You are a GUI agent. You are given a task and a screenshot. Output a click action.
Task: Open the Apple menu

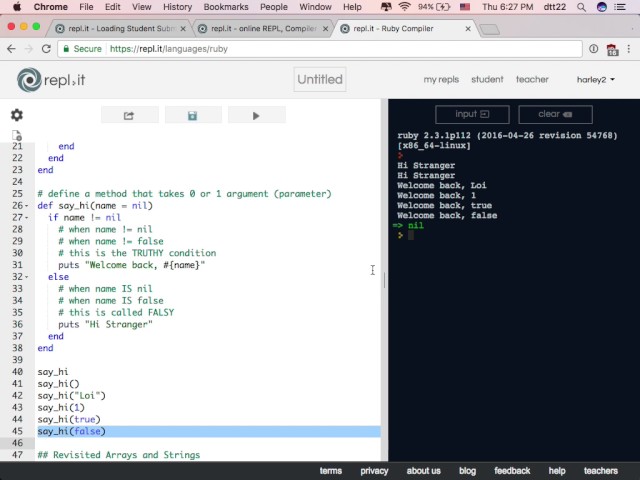(x=16, y=7)
